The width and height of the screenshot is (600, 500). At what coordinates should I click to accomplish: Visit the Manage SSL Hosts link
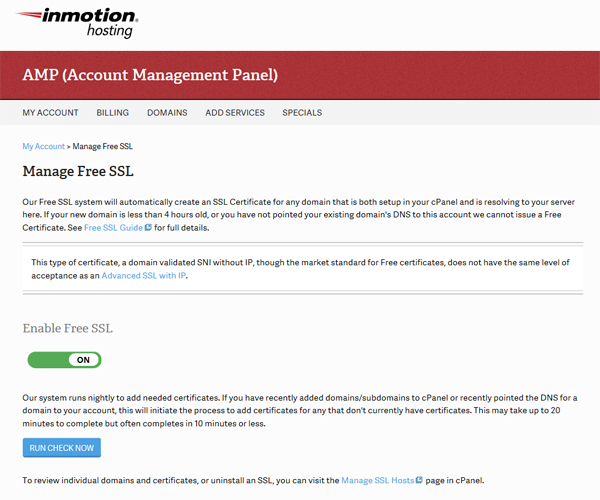(378, 480)
